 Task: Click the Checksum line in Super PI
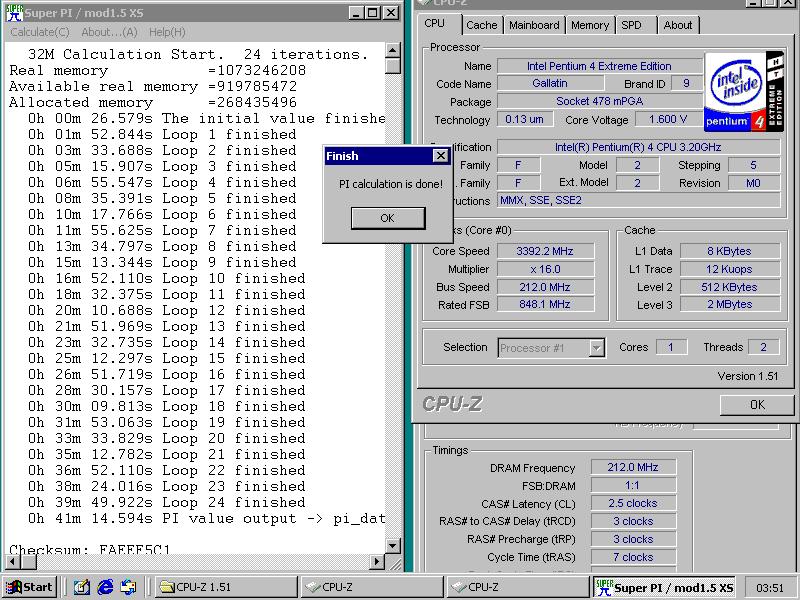(x=90, y=549)
